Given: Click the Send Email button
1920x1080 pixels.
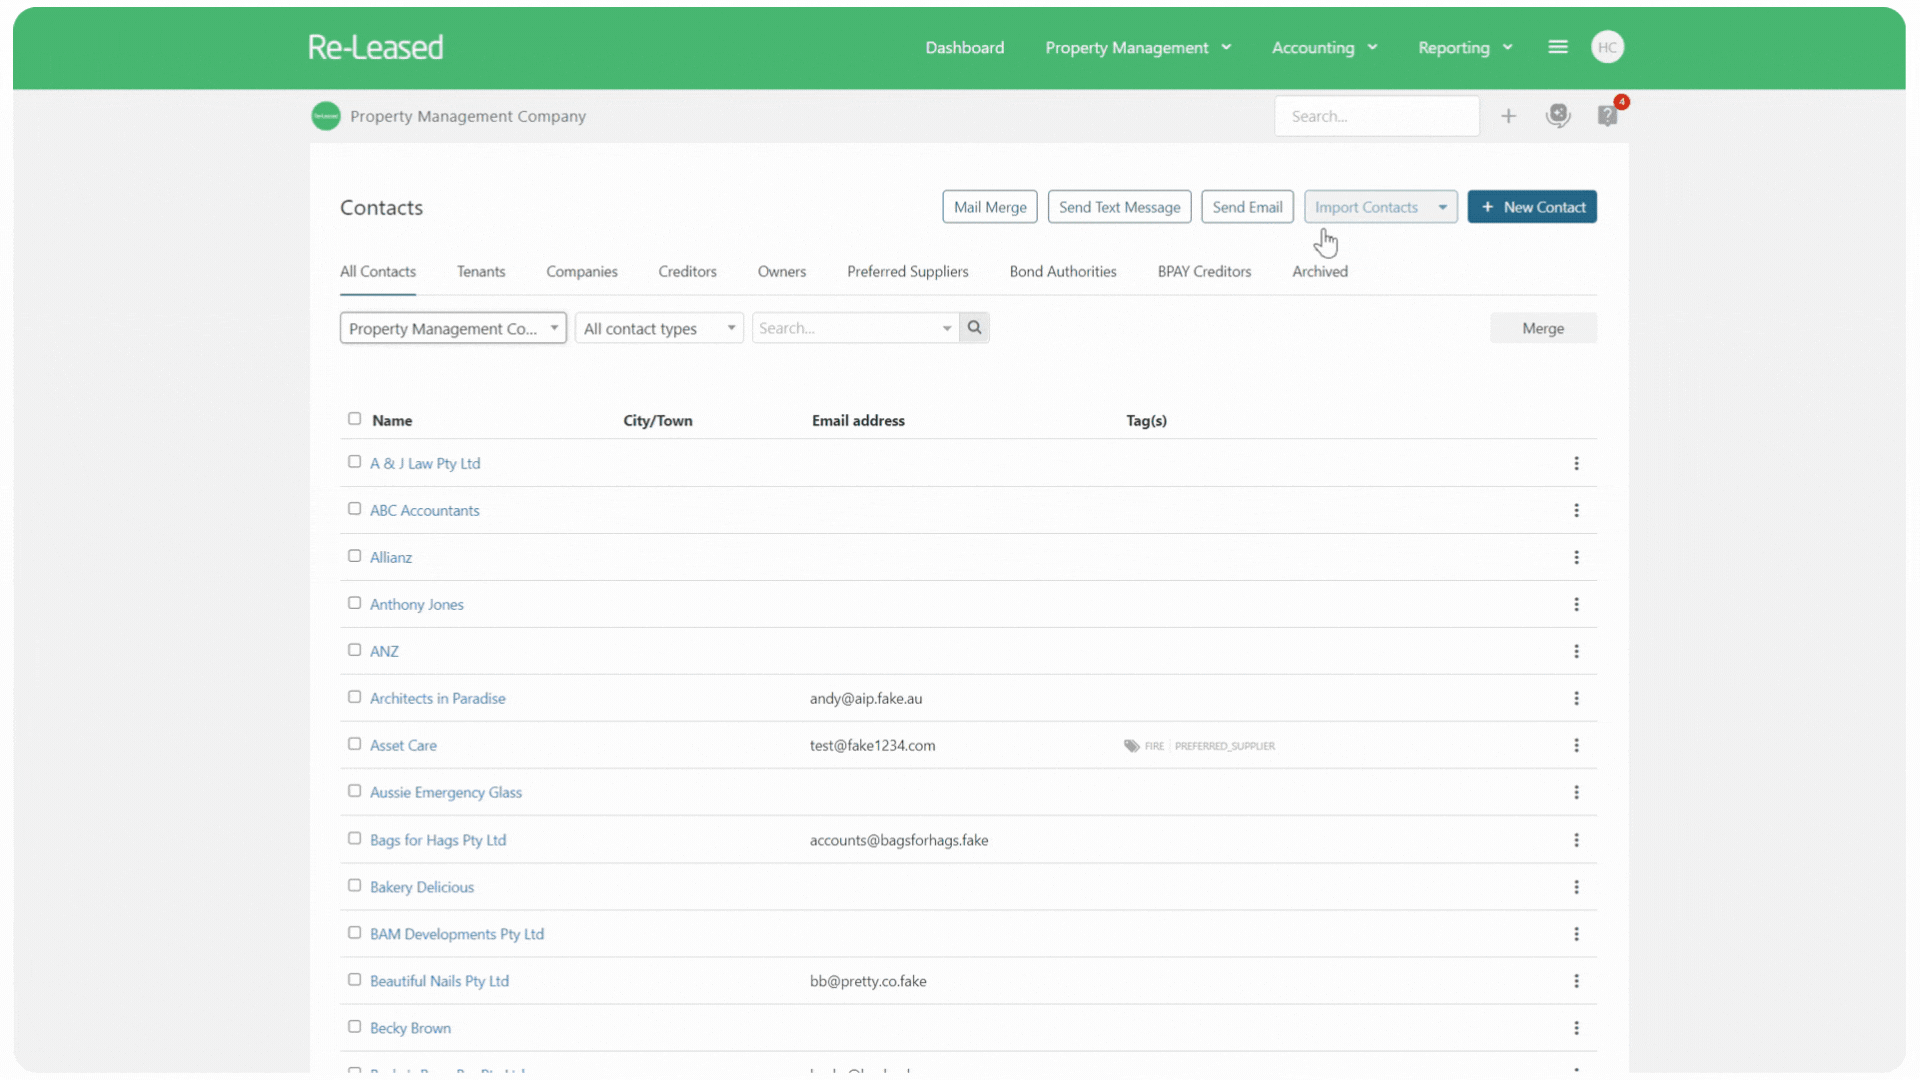Looking at the screenshot, I should coord(1247,207).
